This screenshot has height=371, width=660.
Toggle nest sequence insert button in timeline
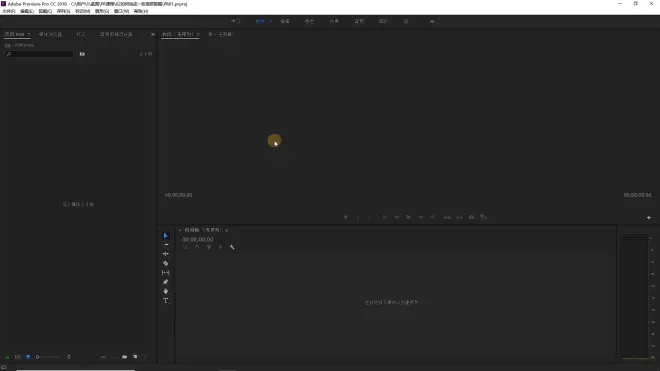click(x=185, y=247)
